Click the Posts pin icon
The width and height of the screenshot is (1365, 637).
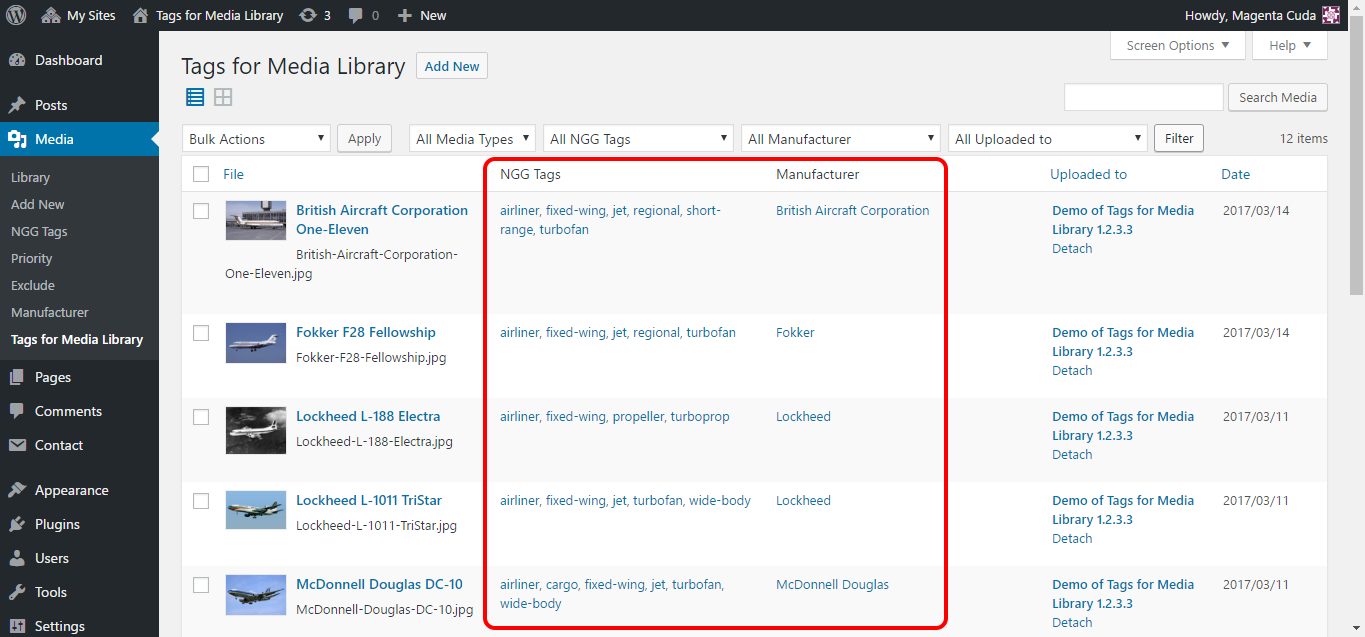point(17,105)
